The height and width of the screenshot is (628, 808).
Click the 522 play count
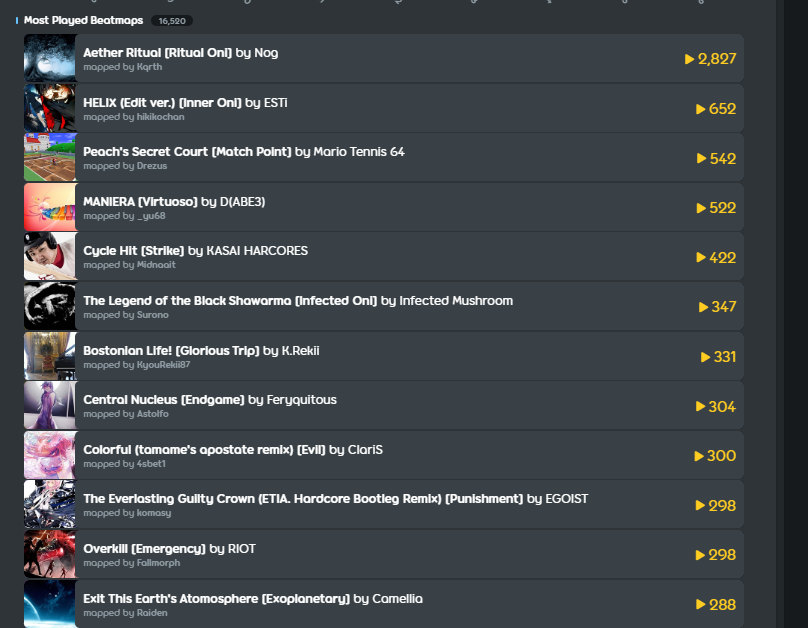722,208
